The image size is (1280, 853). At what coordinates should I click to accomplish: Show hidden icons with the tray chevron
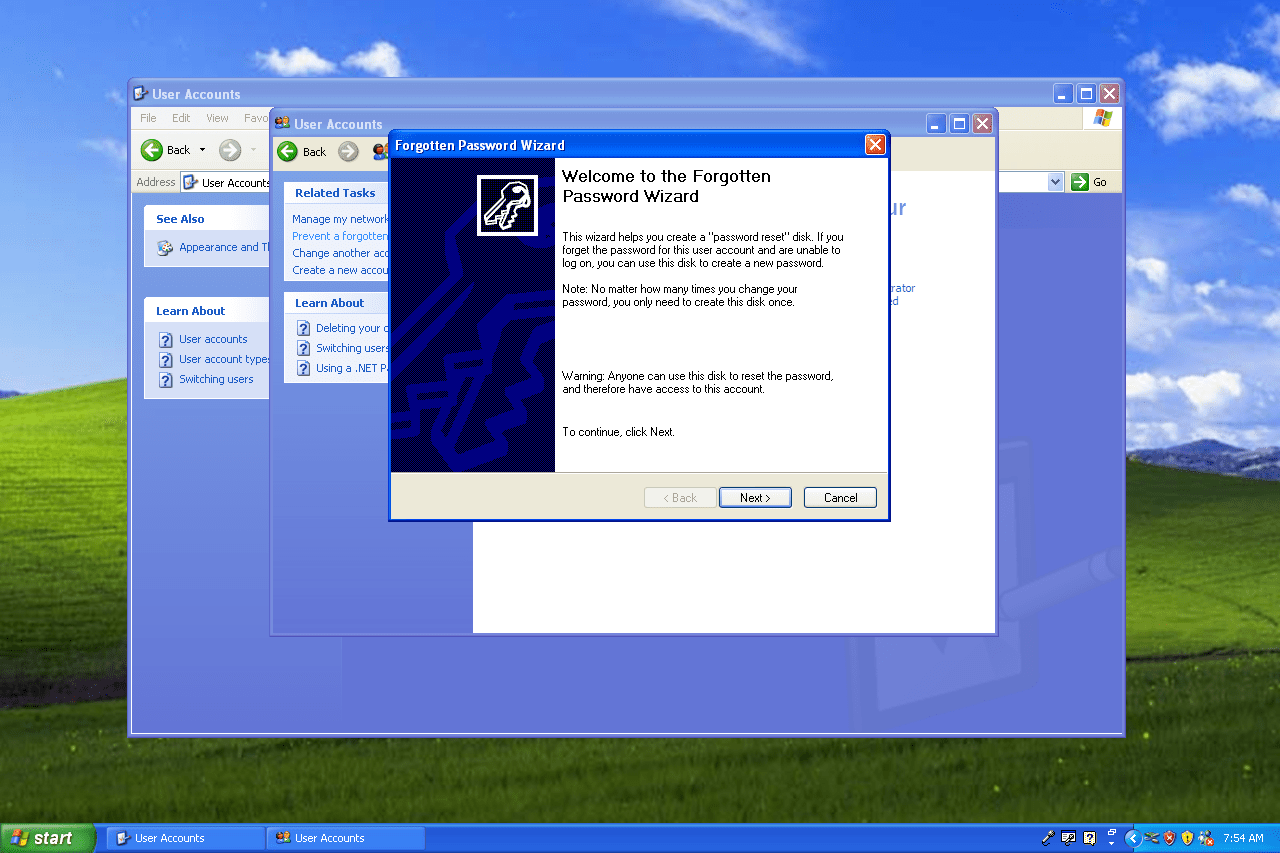coord(1131,838)
